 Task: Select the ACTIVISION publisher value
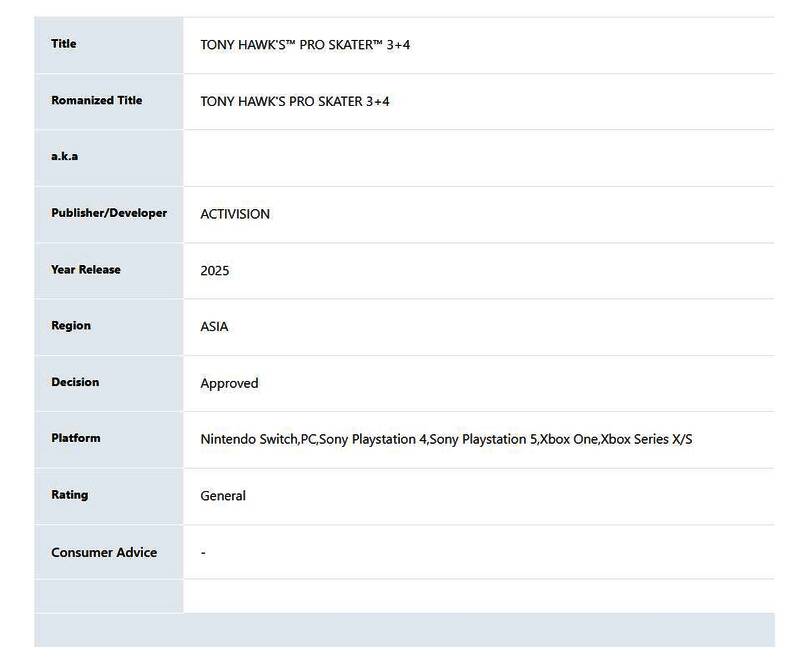(x=235, y=214)
